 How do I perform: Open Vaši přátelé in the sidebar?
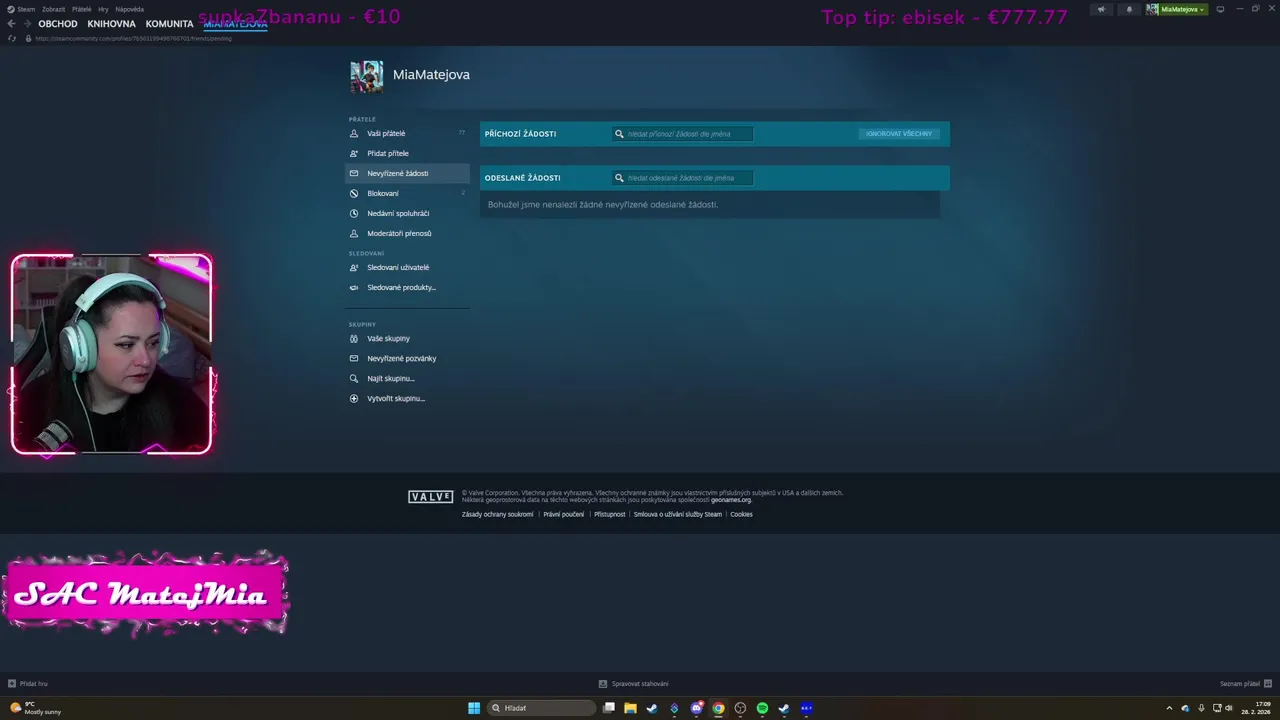pos(408,133)
